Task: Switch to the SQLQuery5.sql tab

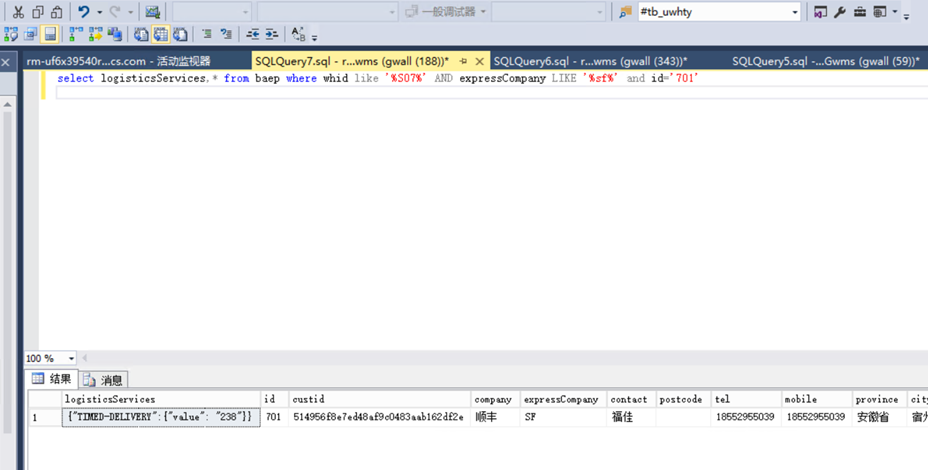Action: point(826,61)
